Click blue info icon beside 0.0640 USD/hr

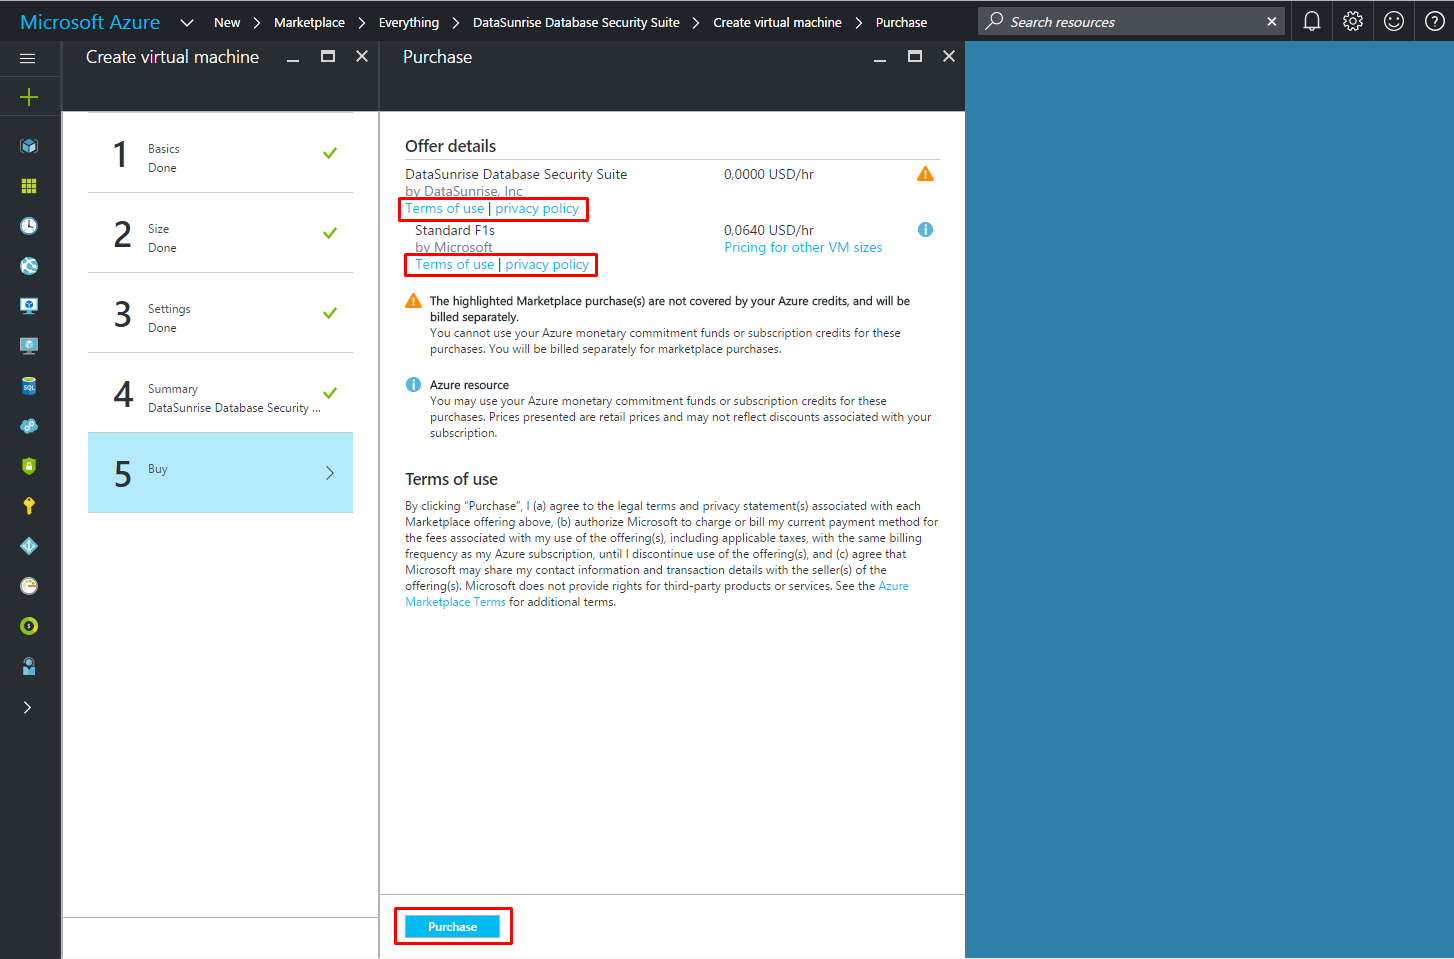[x=925, y=230]
